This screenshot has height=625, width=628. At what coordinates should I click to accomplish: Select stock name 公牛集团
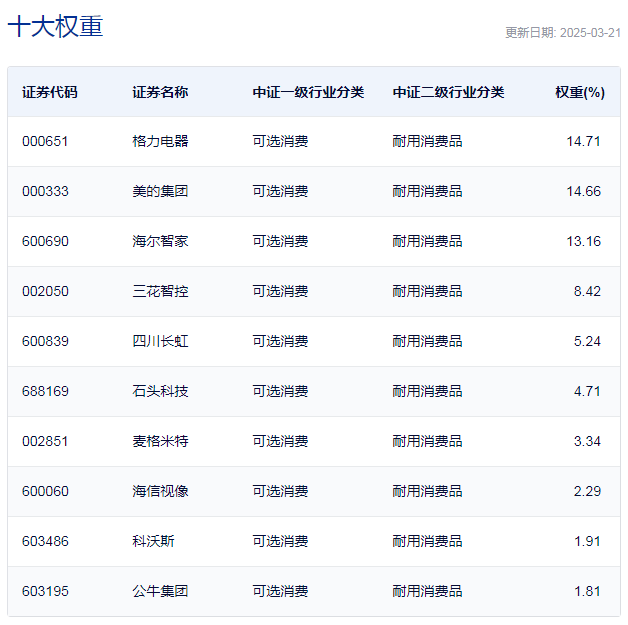[160, 591]
